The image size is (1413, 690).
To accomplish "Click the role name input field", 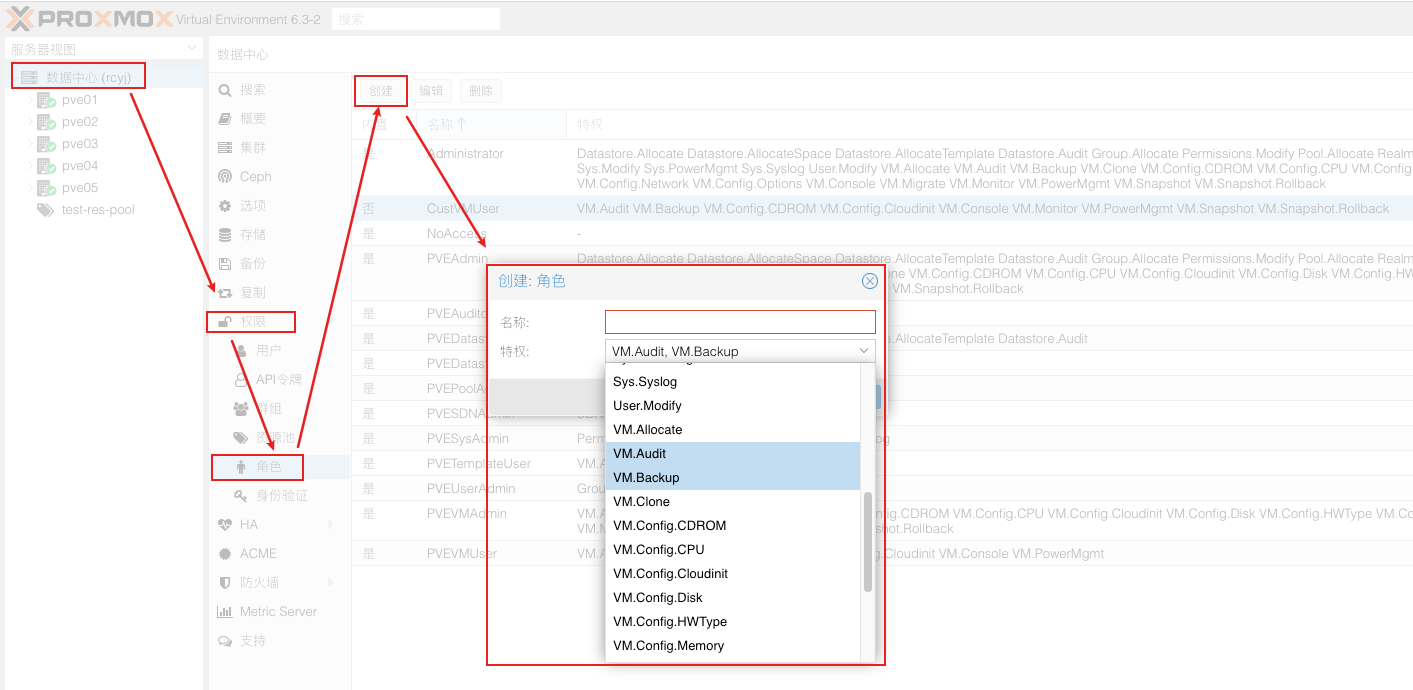I will (x=740, y=322).
